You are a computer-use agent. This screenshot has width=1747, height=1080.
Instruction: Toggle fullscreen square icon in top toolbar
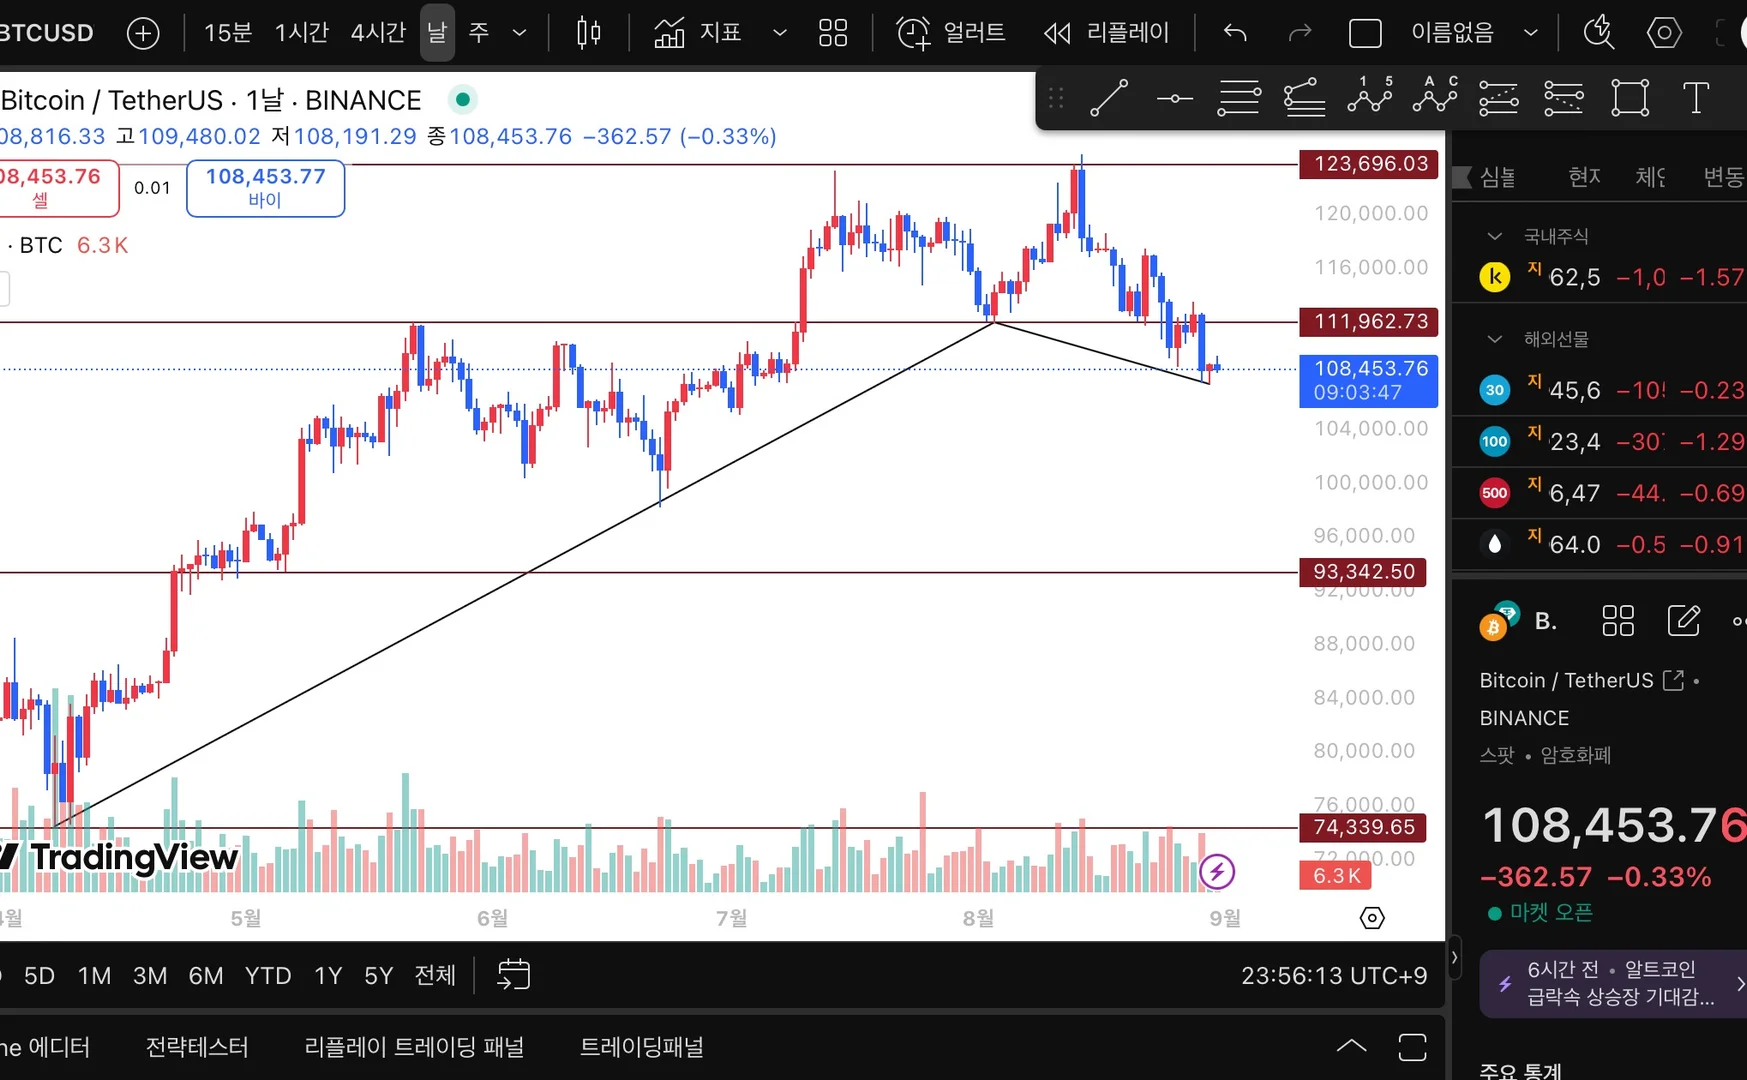1365,33
